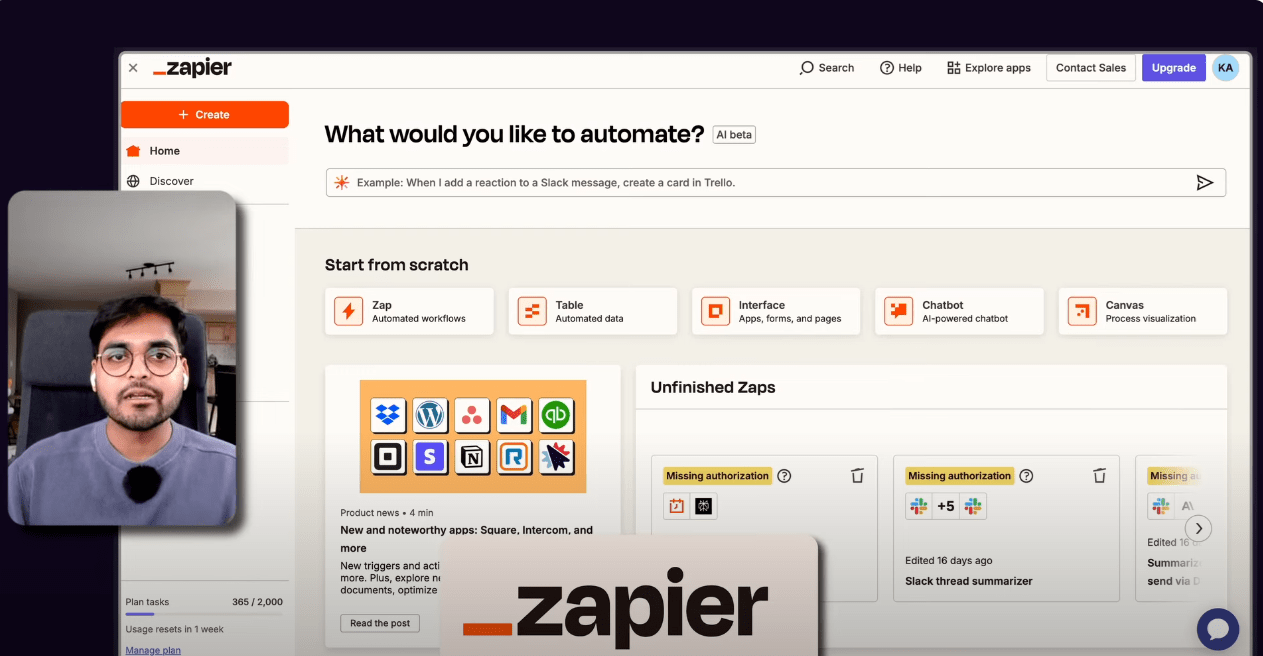The height and width of the screenshot is (656, 1263).
Task: Open Explore apps
Action: click(988, 68)
